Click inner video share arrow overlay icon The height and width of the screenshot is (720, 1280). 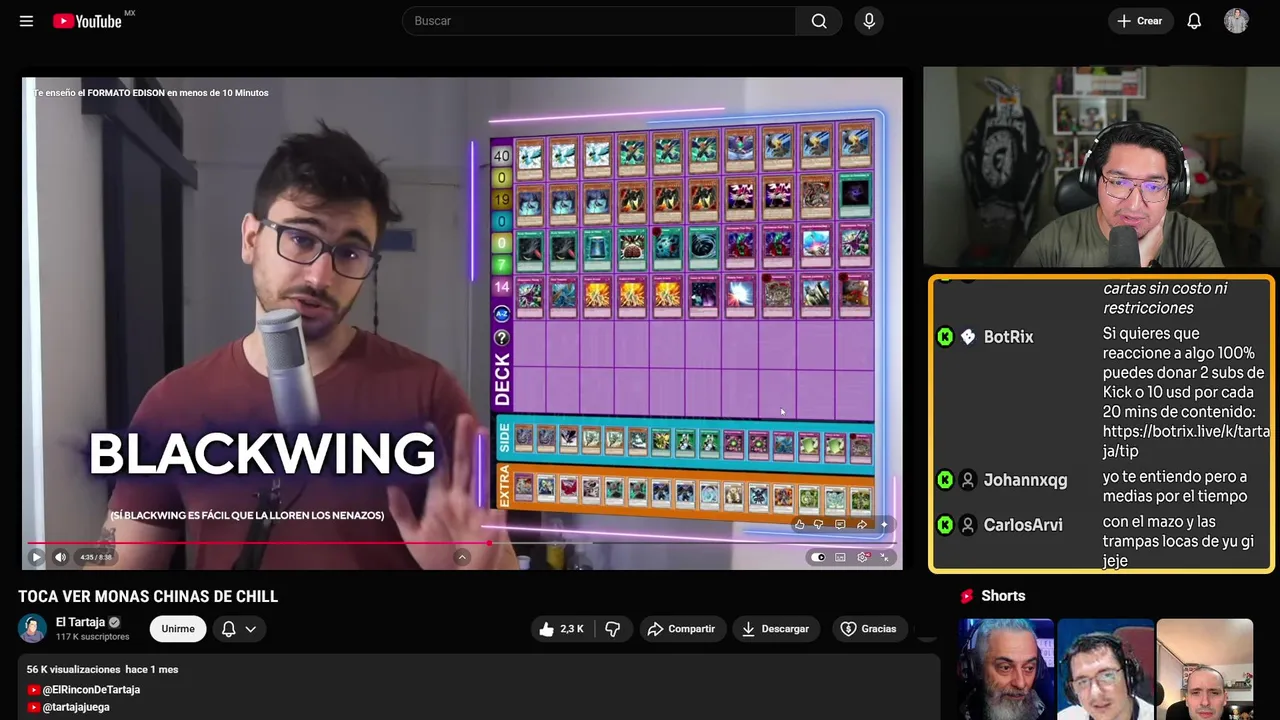coord(862,524)
